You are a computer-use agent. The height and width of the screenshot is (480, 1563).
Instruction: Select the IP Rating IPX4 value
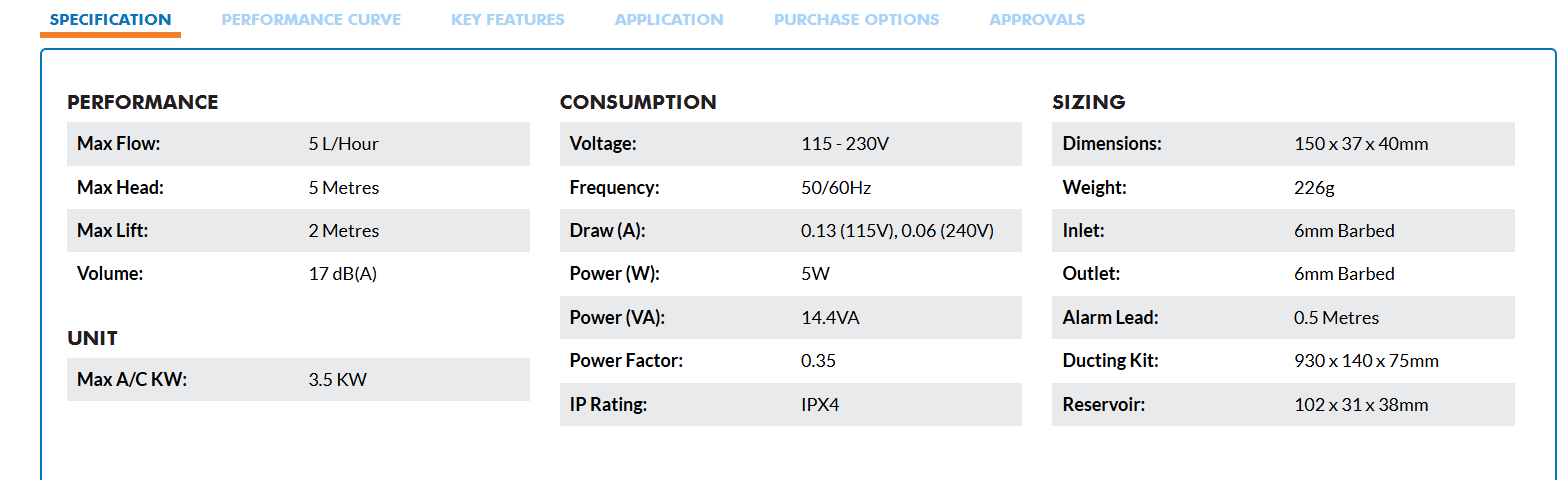pos(820,405)
